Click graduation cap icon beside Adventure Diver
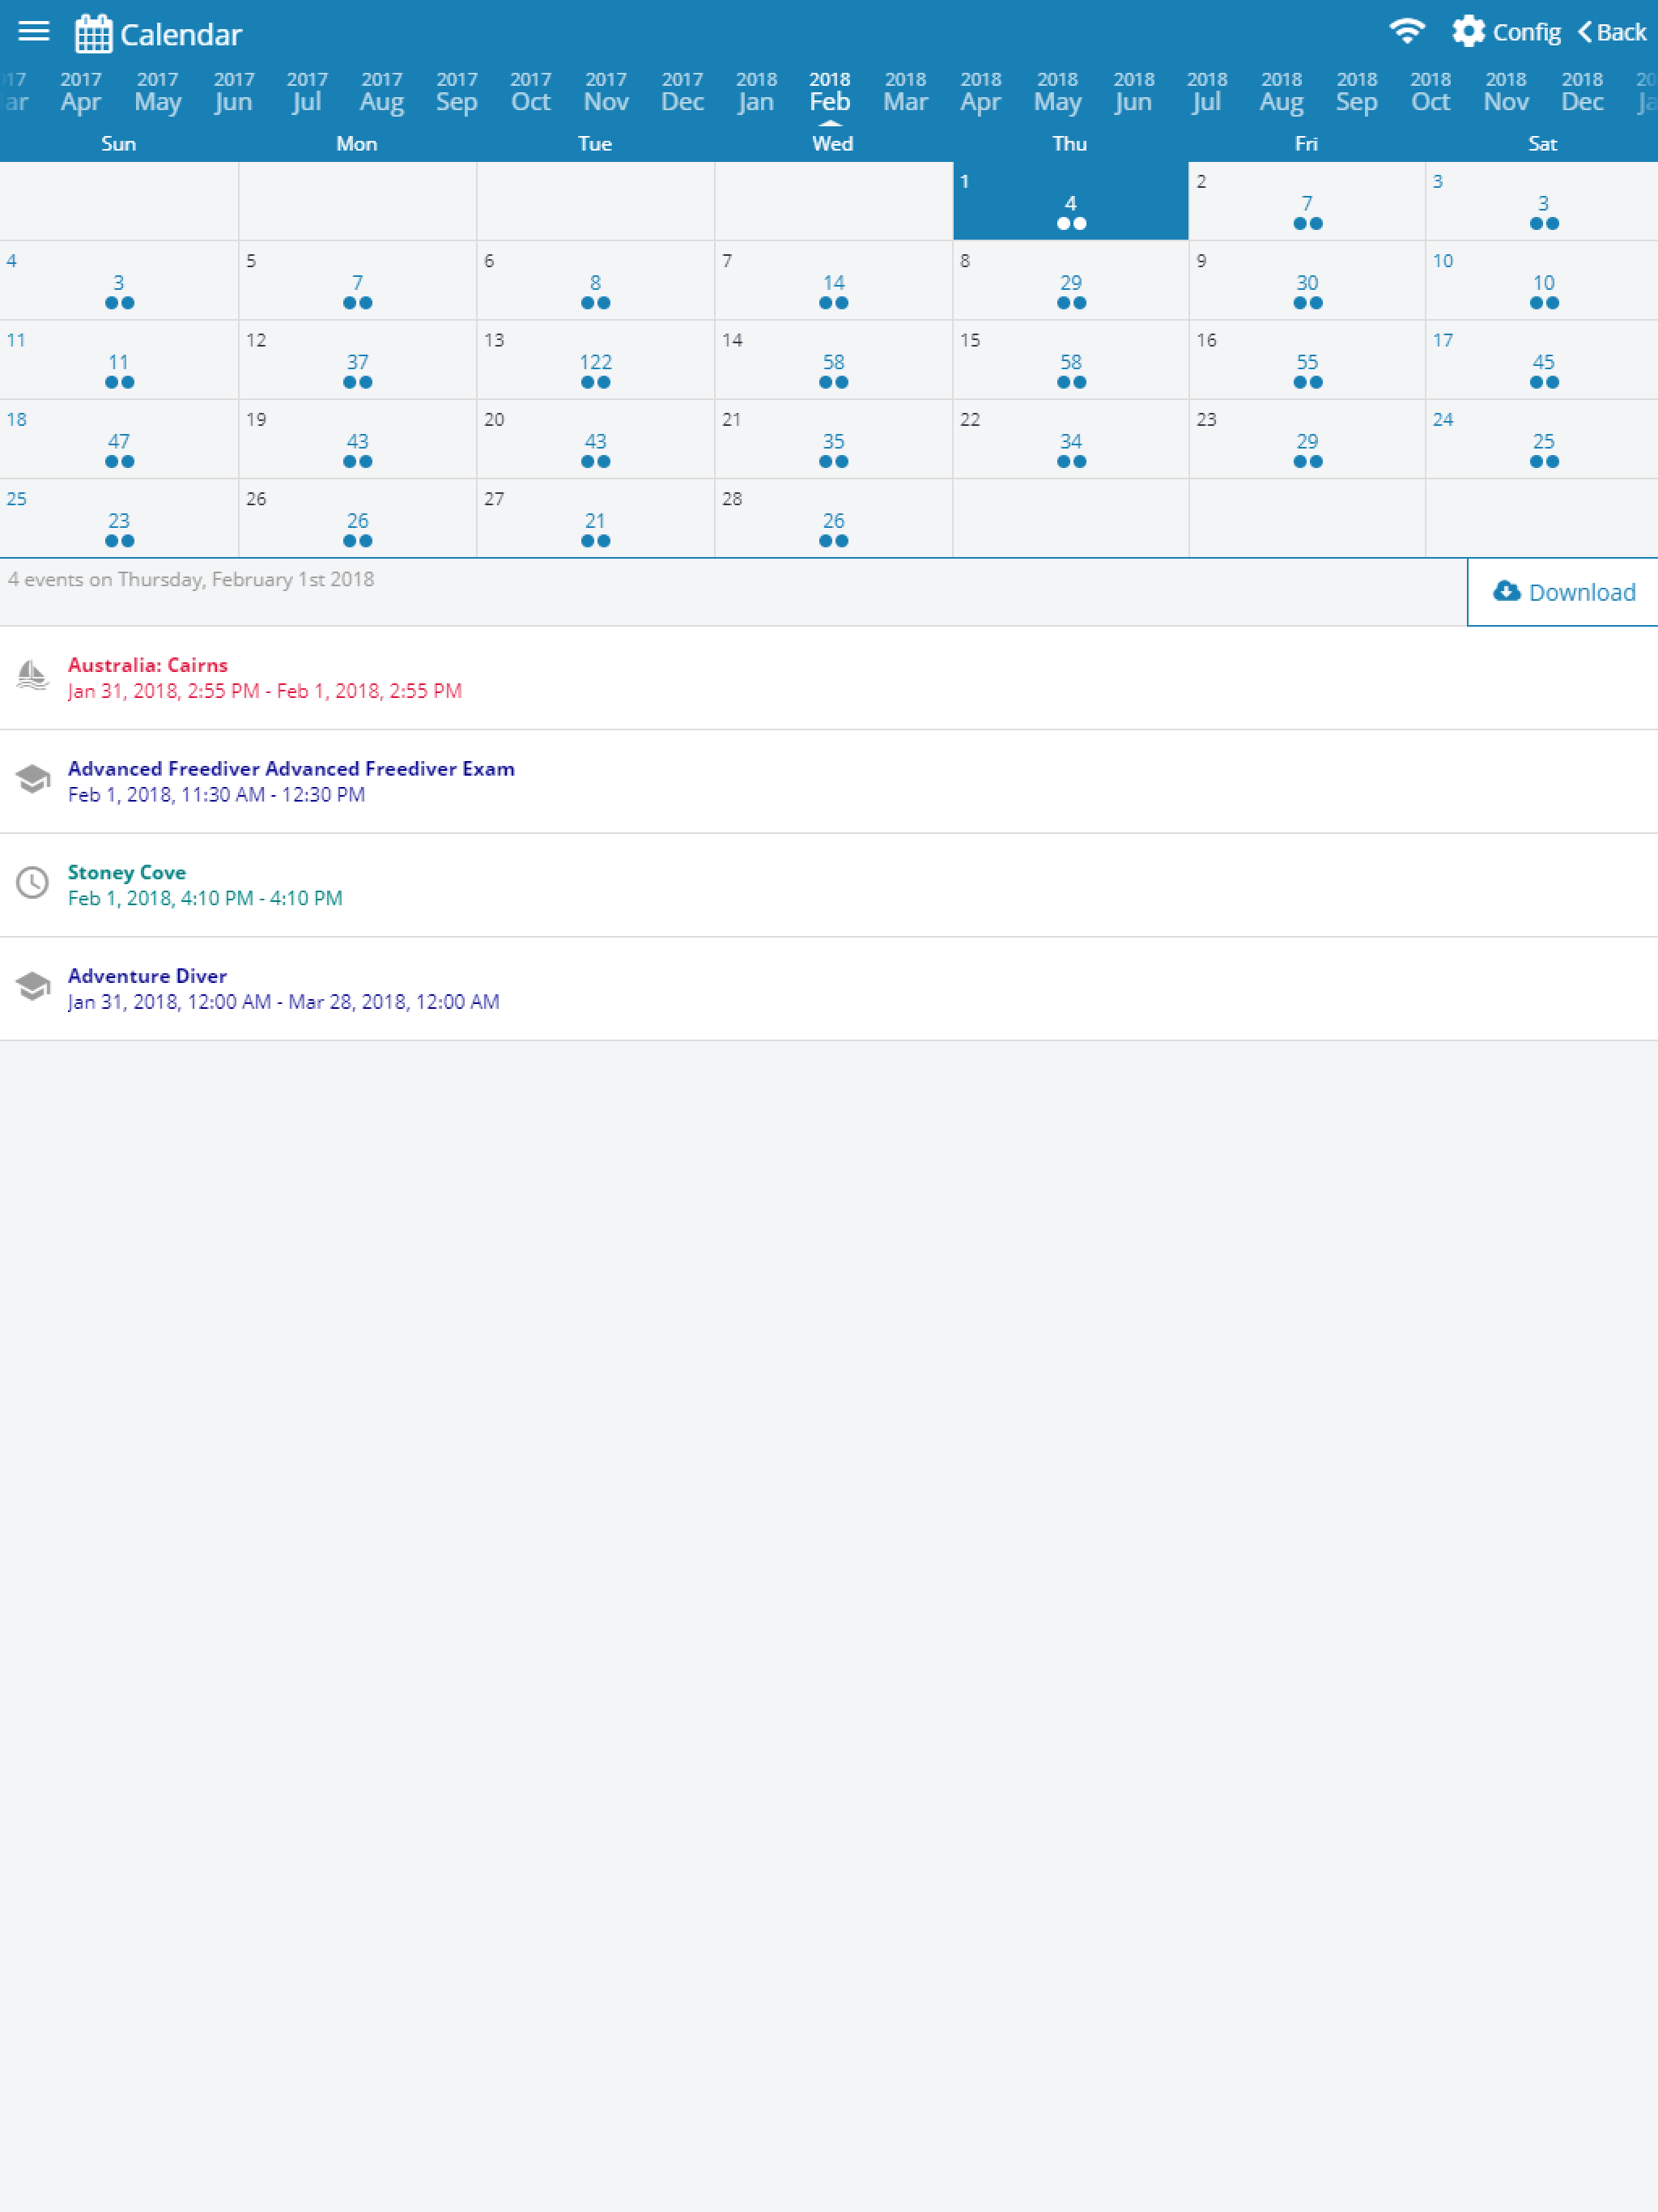This screenshot has height=2212, width=1658. point(33,987)
